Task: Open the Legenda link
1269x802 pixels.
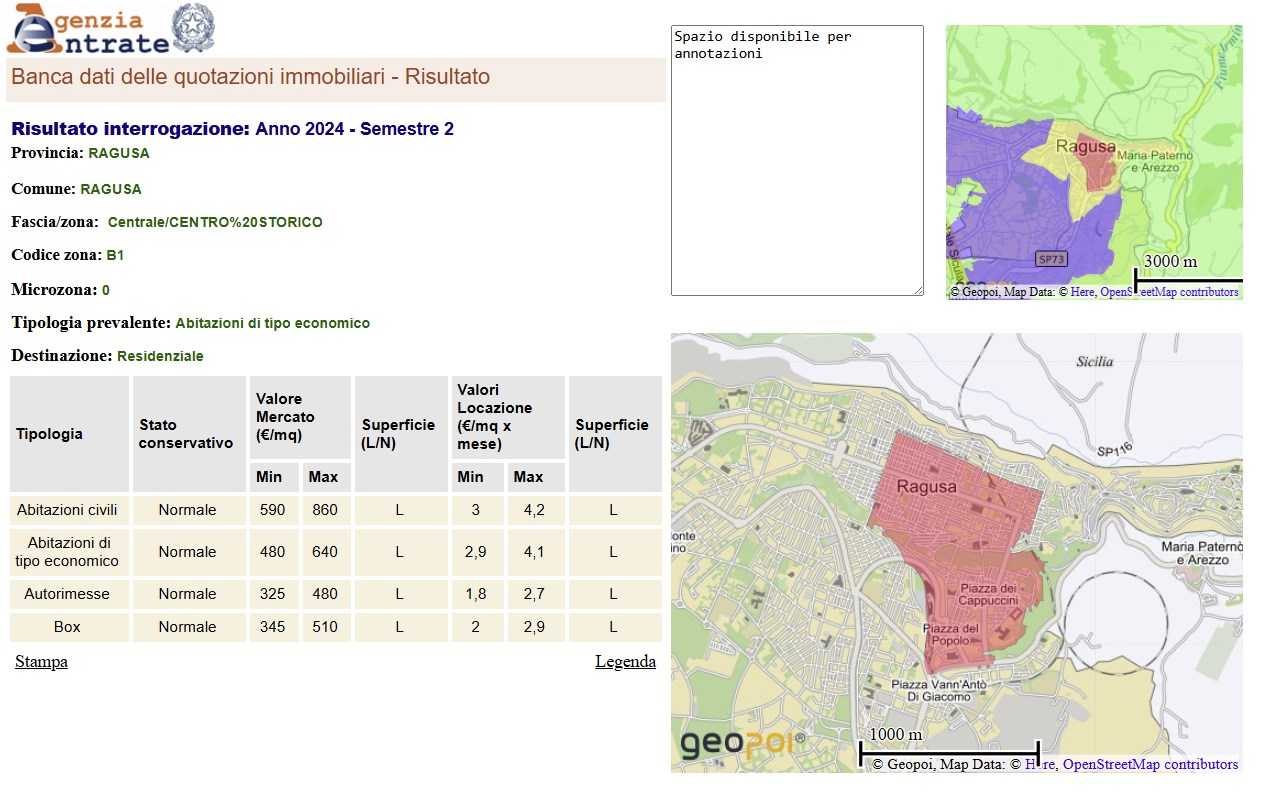Action: 625,662
